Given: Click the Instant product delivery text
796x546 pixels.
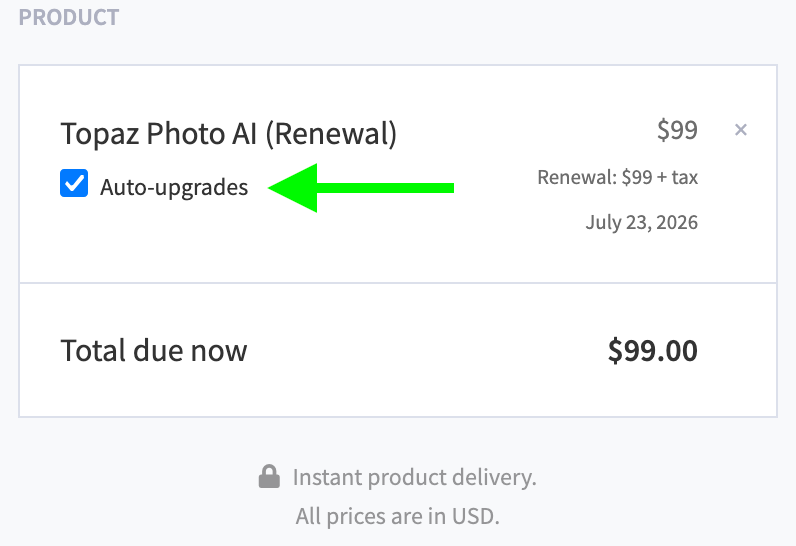Looking at the screenshot, I should [x=415, y=477].
